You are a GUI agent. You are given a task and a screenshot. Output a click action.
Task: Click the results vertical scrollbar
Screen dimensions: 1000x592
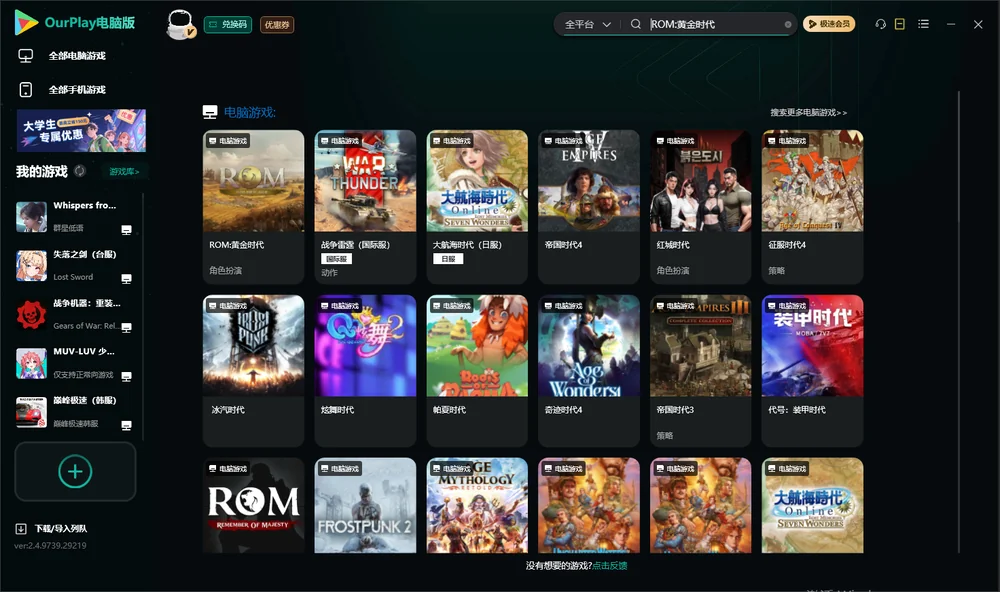(959, 322)
